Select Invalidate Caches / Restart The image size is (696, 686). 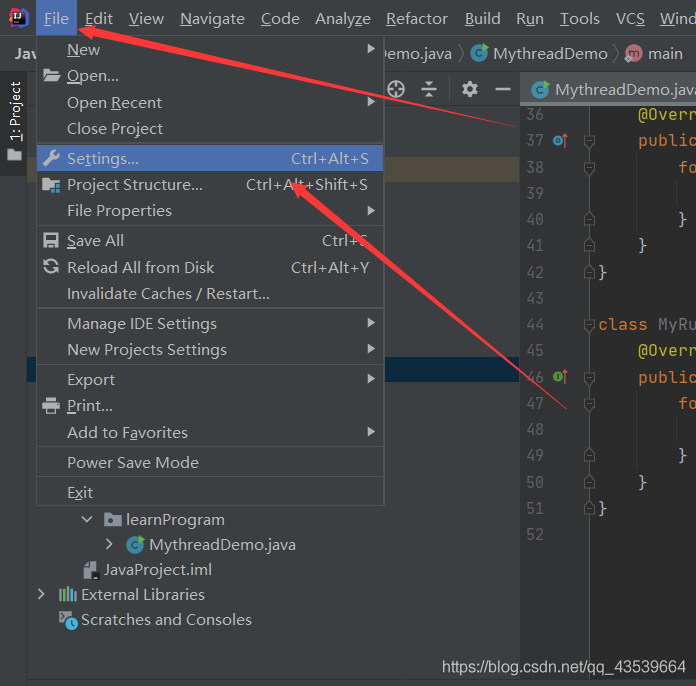point(210,293)
